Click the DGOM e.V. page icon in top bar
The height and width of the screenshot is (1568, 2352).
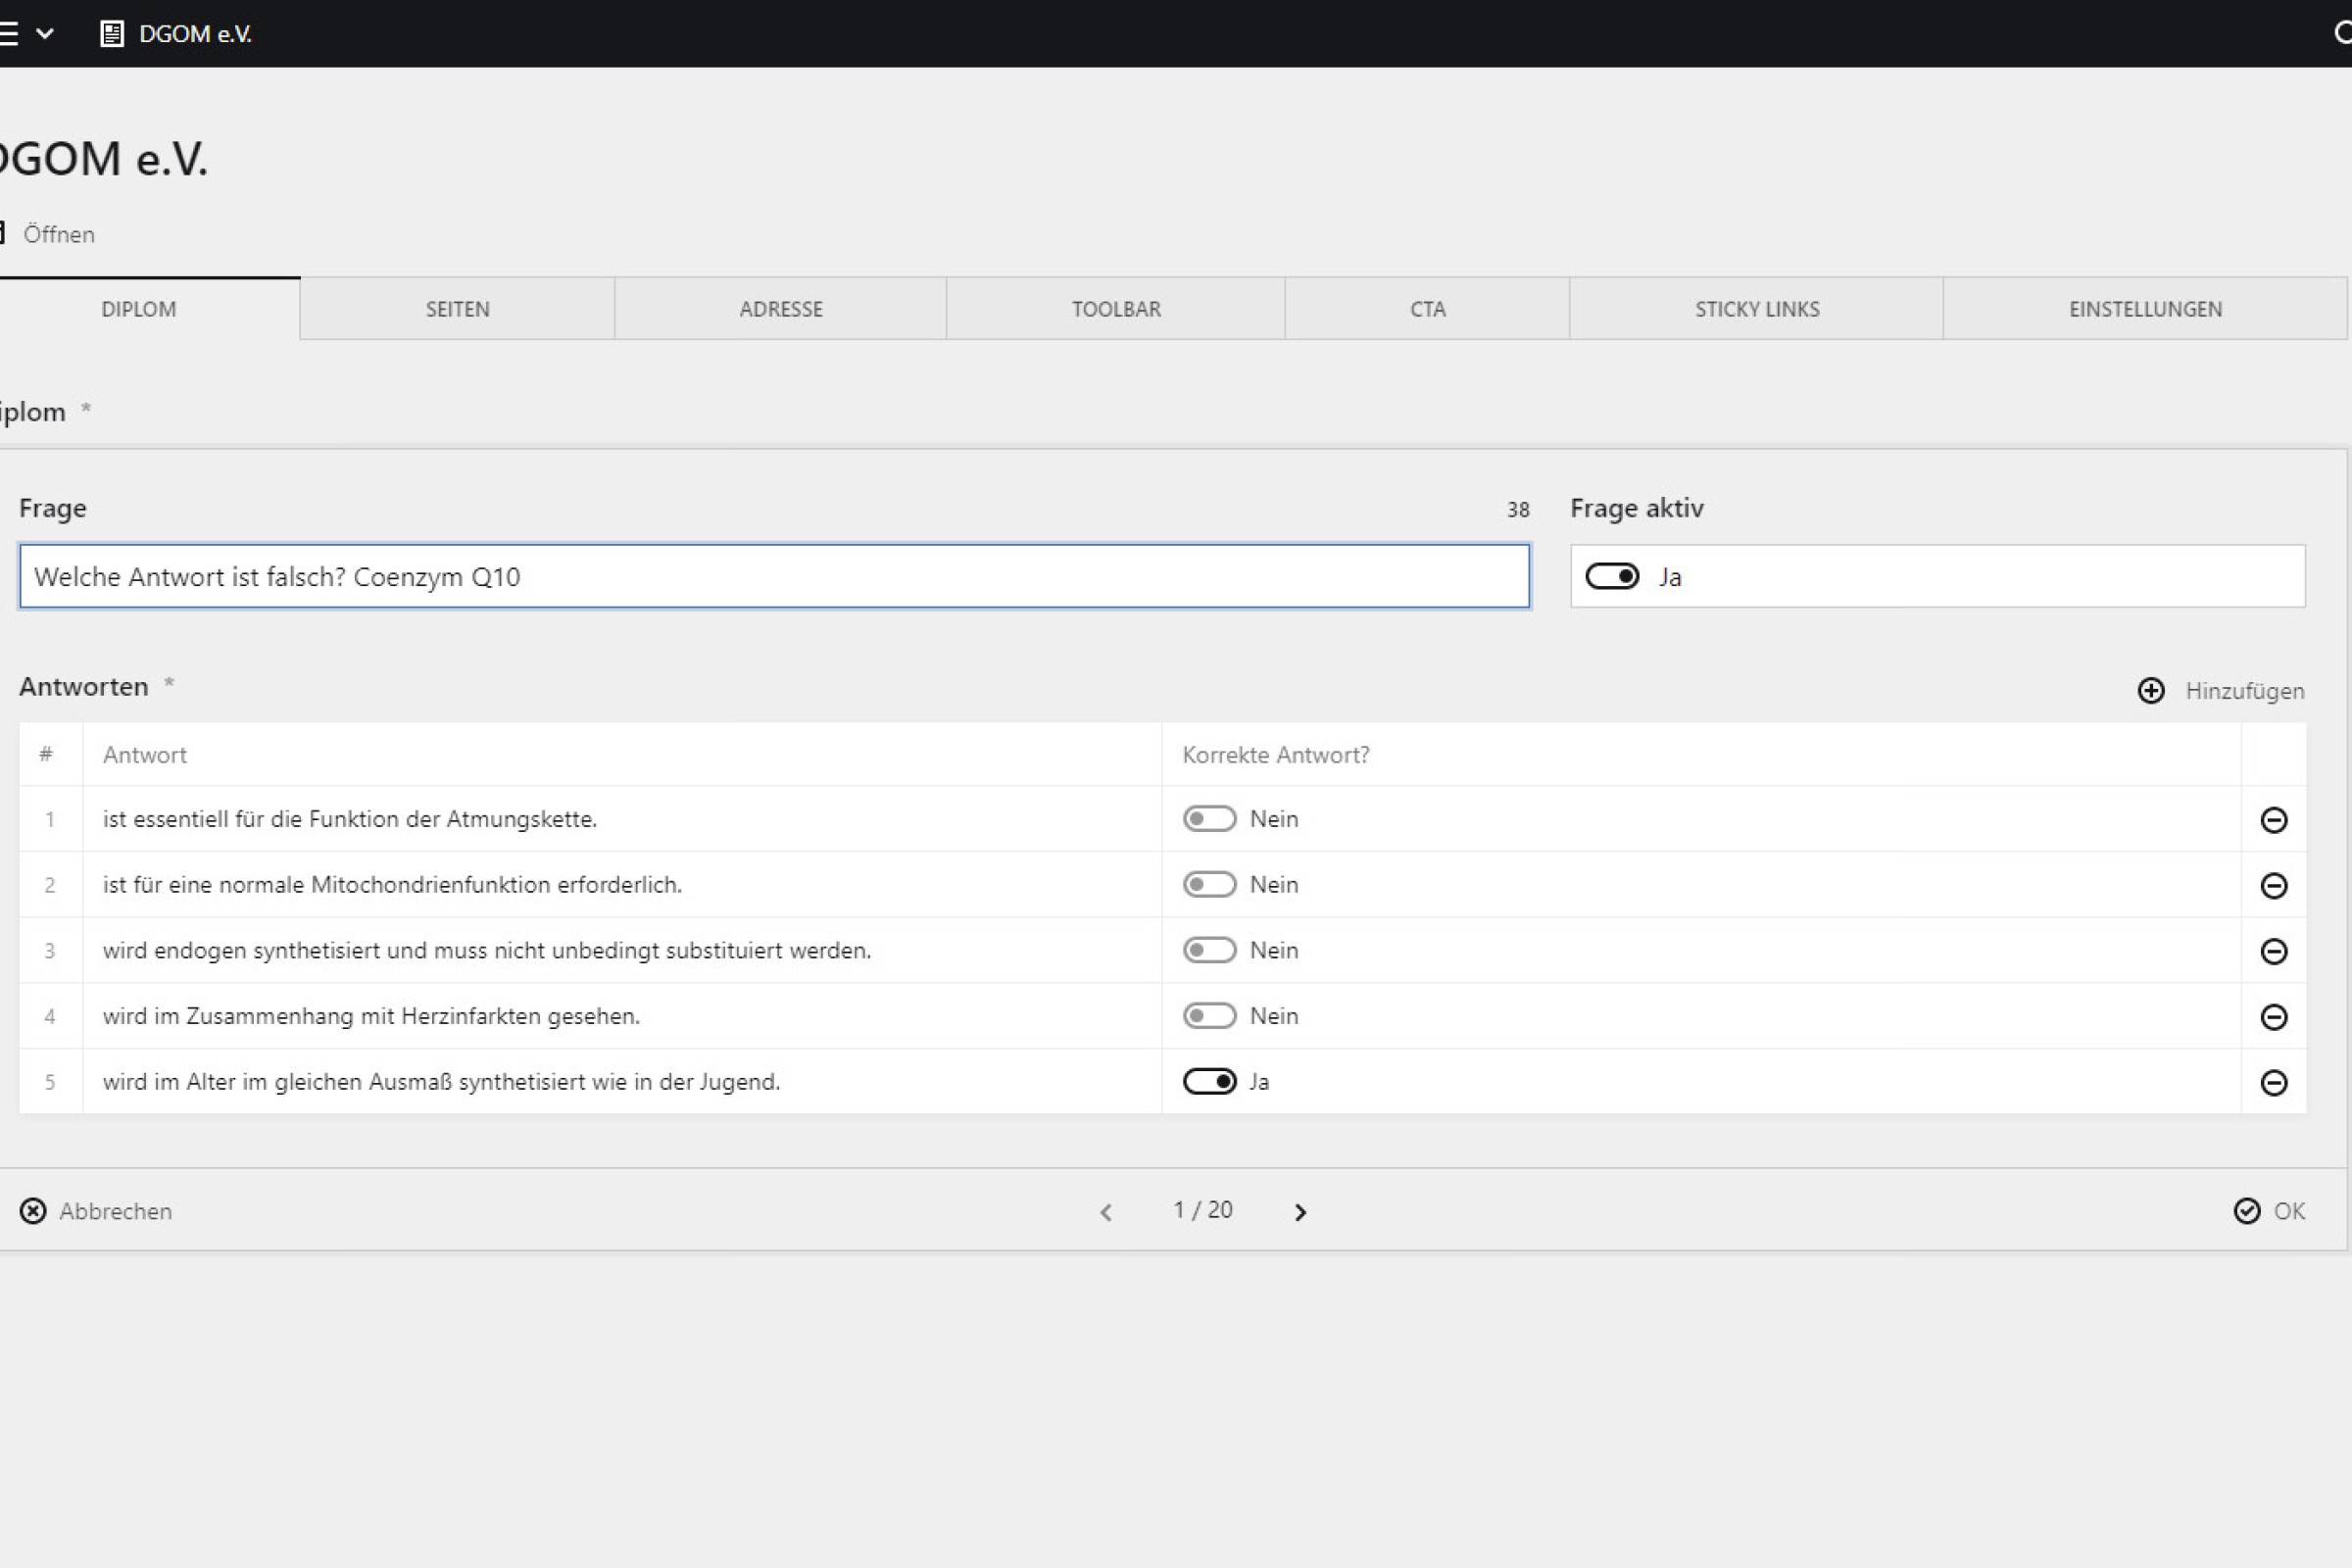click(x=112, y=34)
